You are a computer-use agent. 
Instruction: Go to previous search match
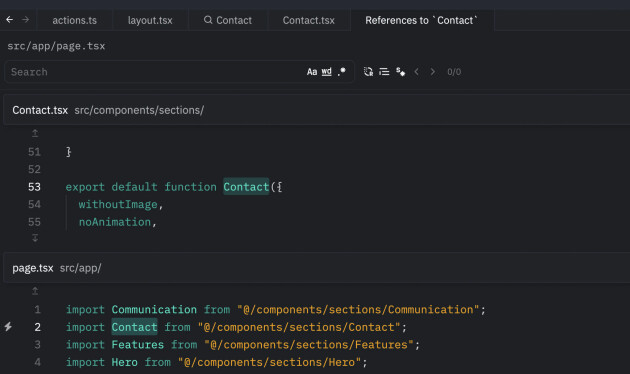point(417,72)
